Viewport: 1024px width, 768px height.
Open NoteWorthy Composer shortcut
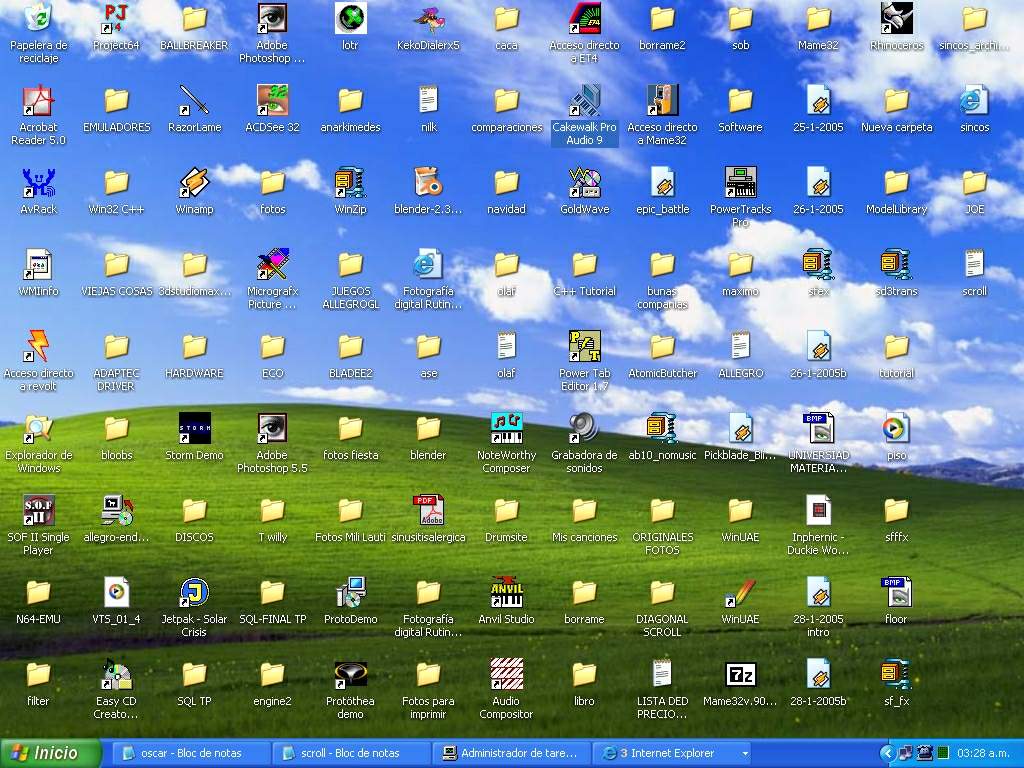pyautogui.click(x=506, y=429)
